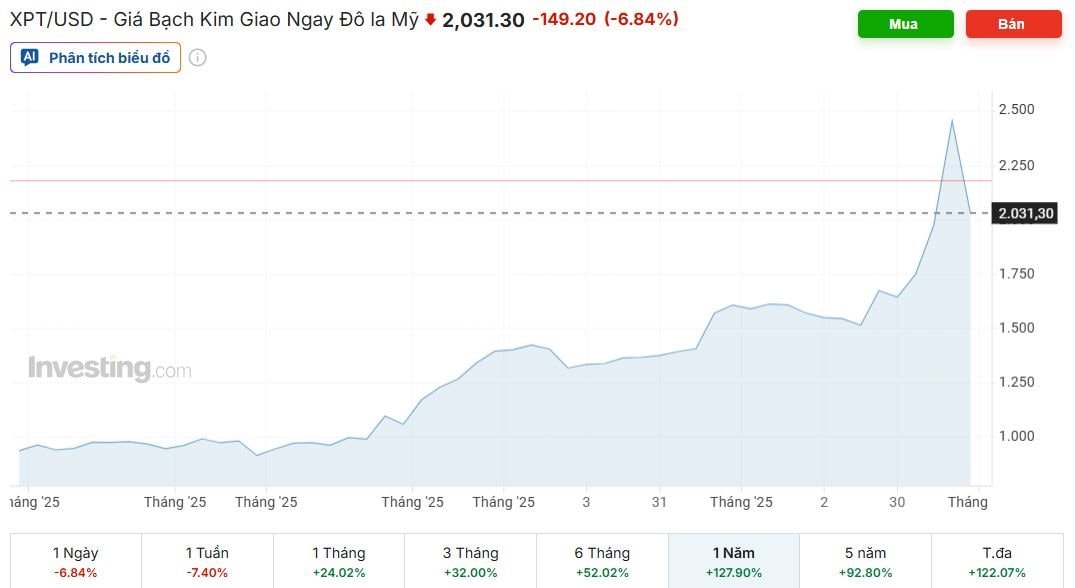Choose the 6 Tháng timeframe
The width and height of the screenshot is (1075, 588).
(x=602, y=561)
